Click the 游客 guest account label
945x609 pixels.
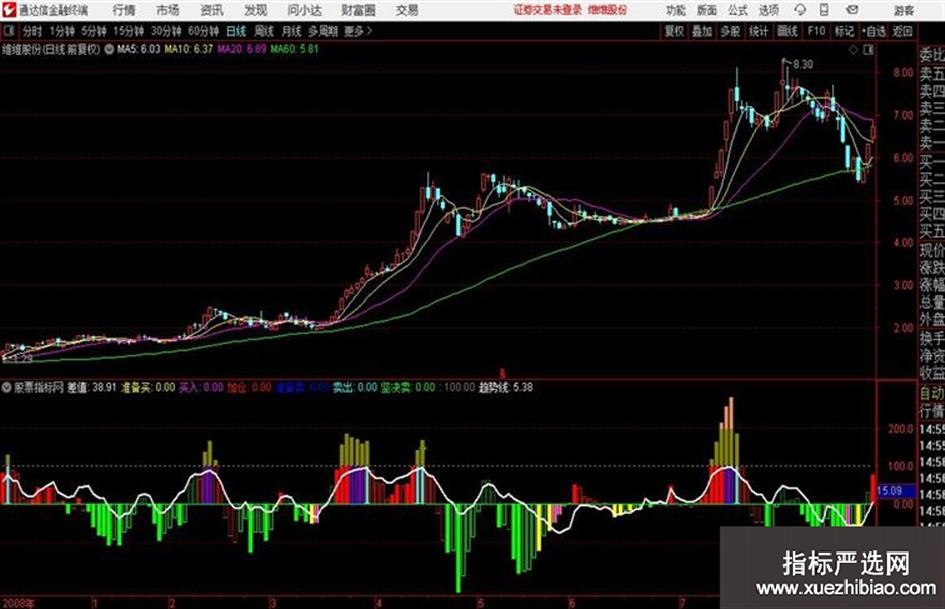904,10
